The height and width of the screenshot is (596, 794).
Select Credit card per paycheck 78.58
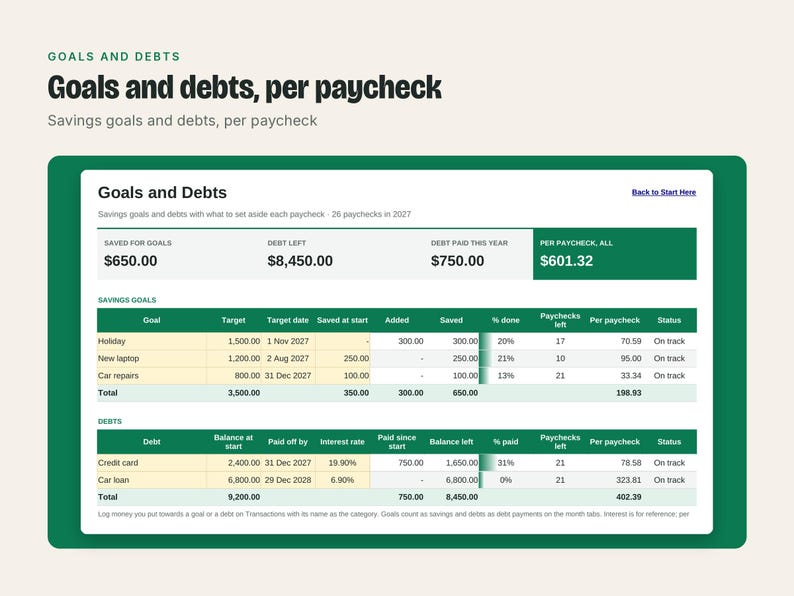[x=631, y=463]
